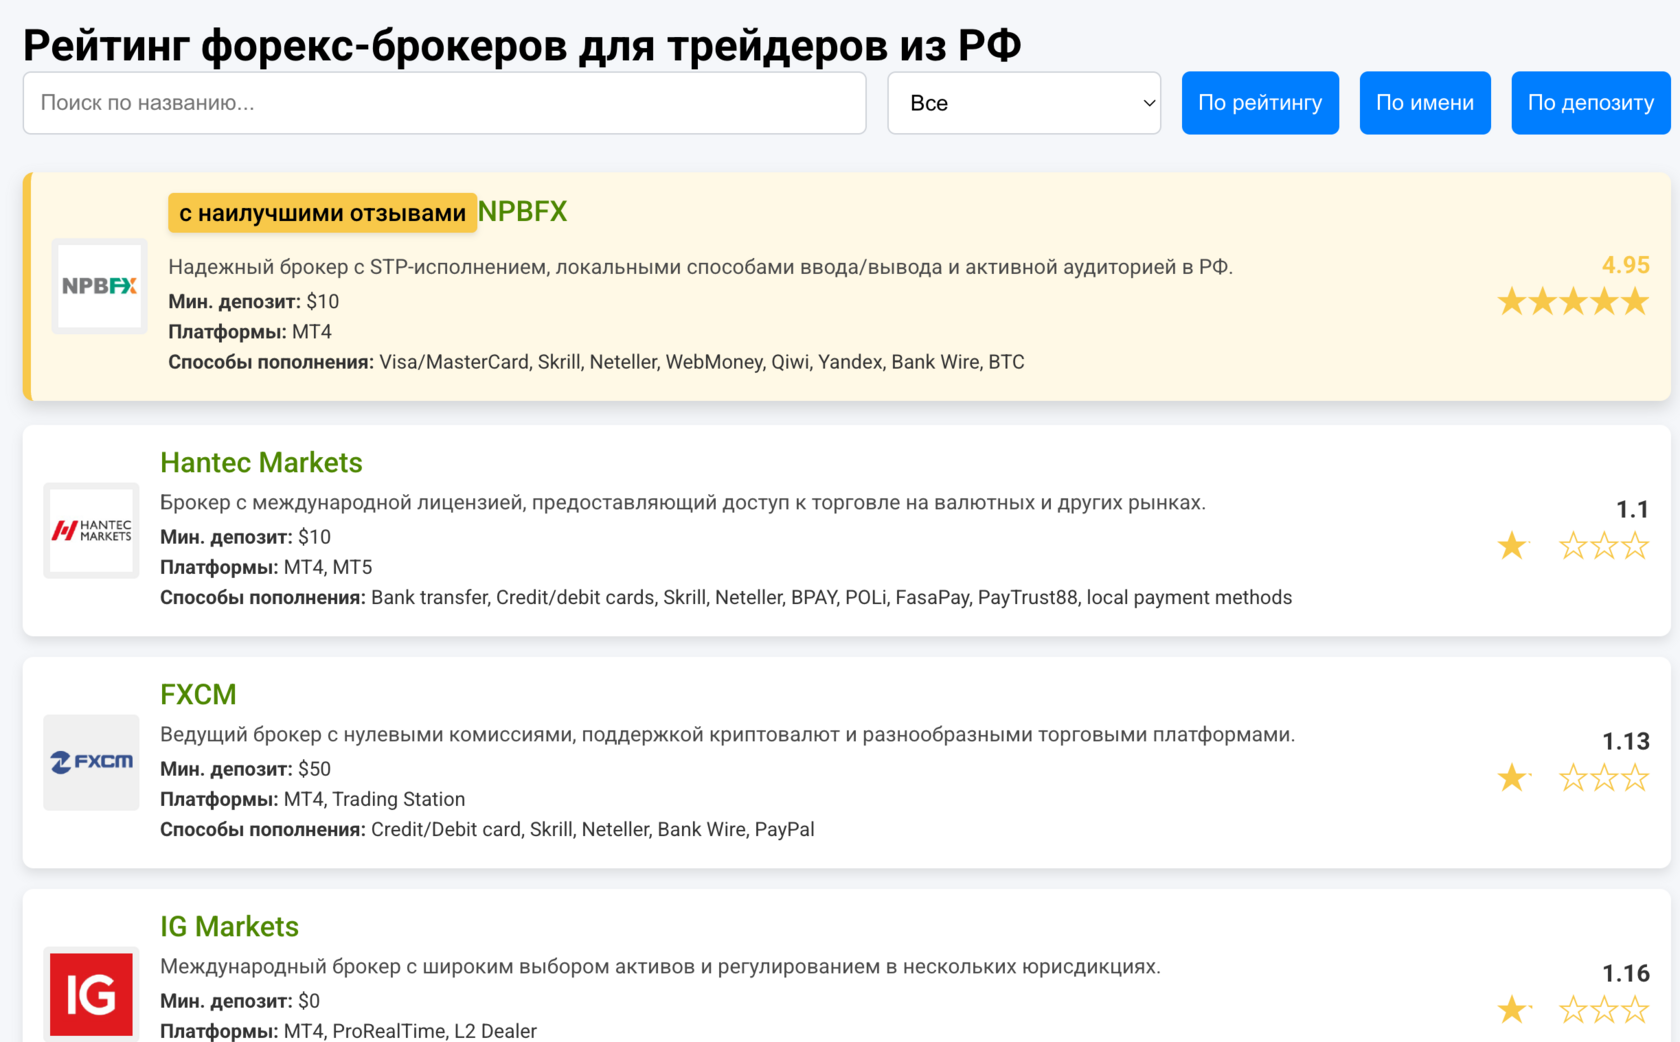Screen dimensions: 1680x1042
Task: Open the NPBFX broker link
Action: point(522,212)
